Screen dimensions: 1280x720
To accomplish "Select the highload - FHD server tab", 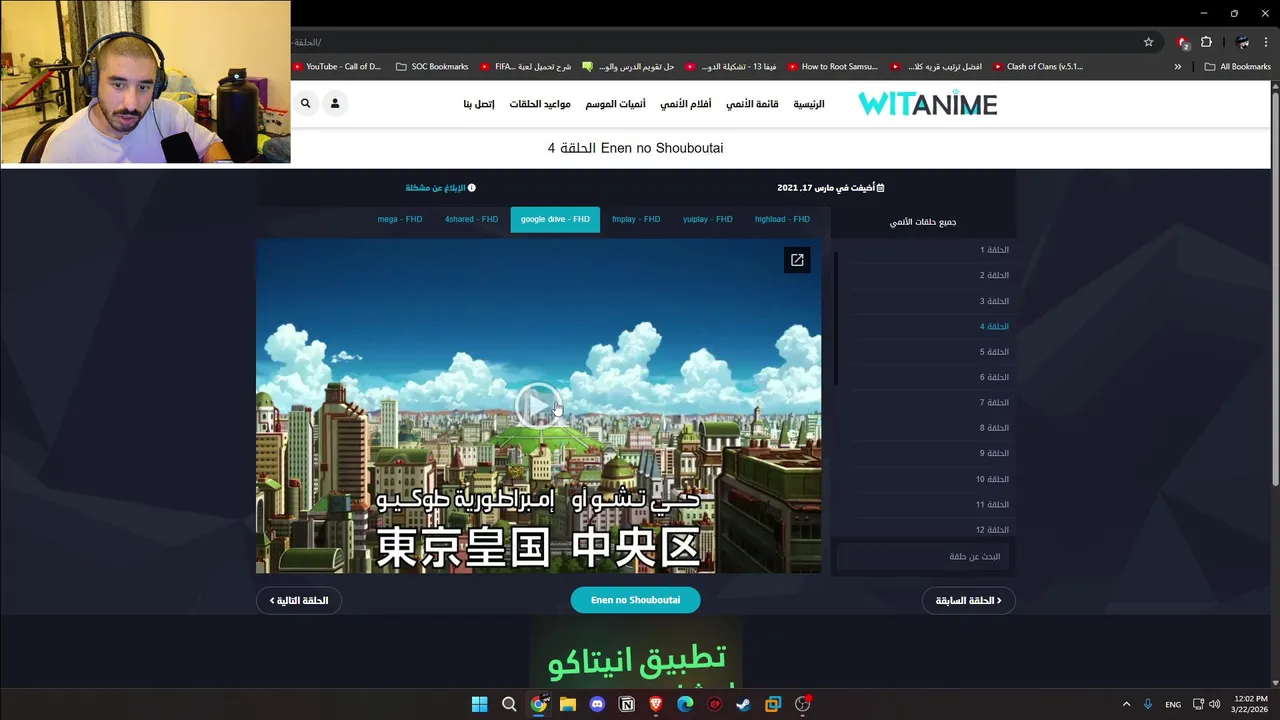I will point(782,219).
